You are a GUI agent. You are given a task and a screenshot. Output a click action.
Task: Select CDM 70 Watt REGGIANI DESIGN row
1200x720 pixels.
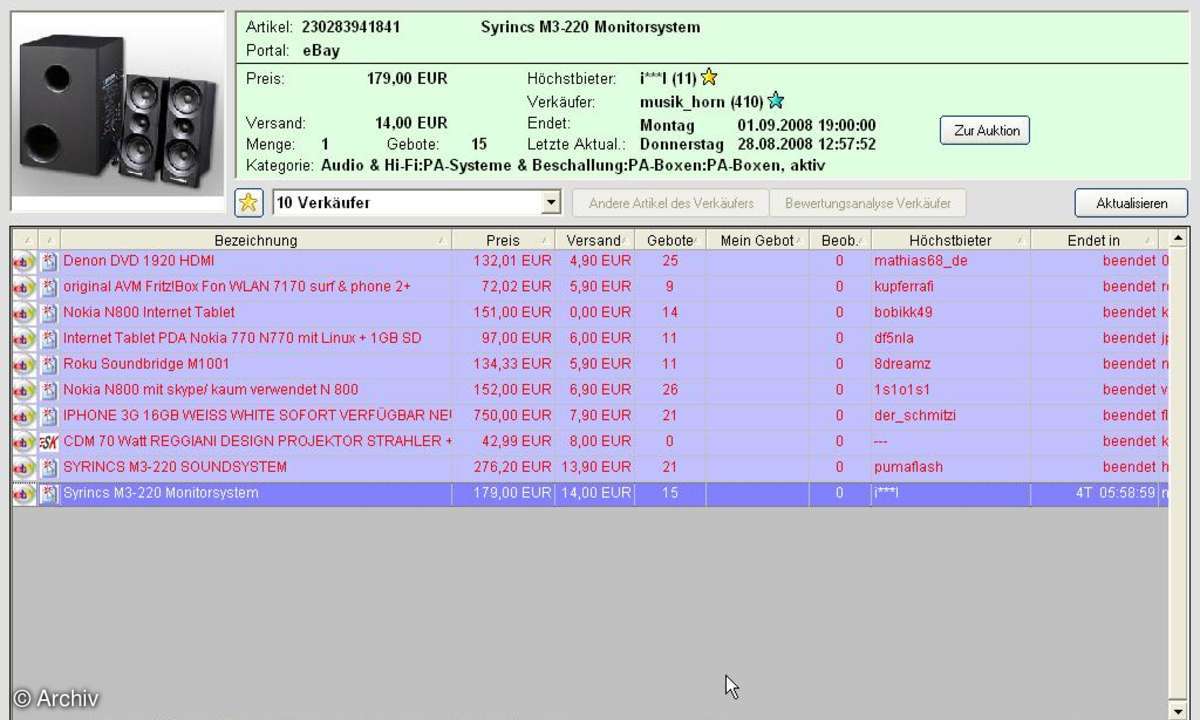coord(590,441)
